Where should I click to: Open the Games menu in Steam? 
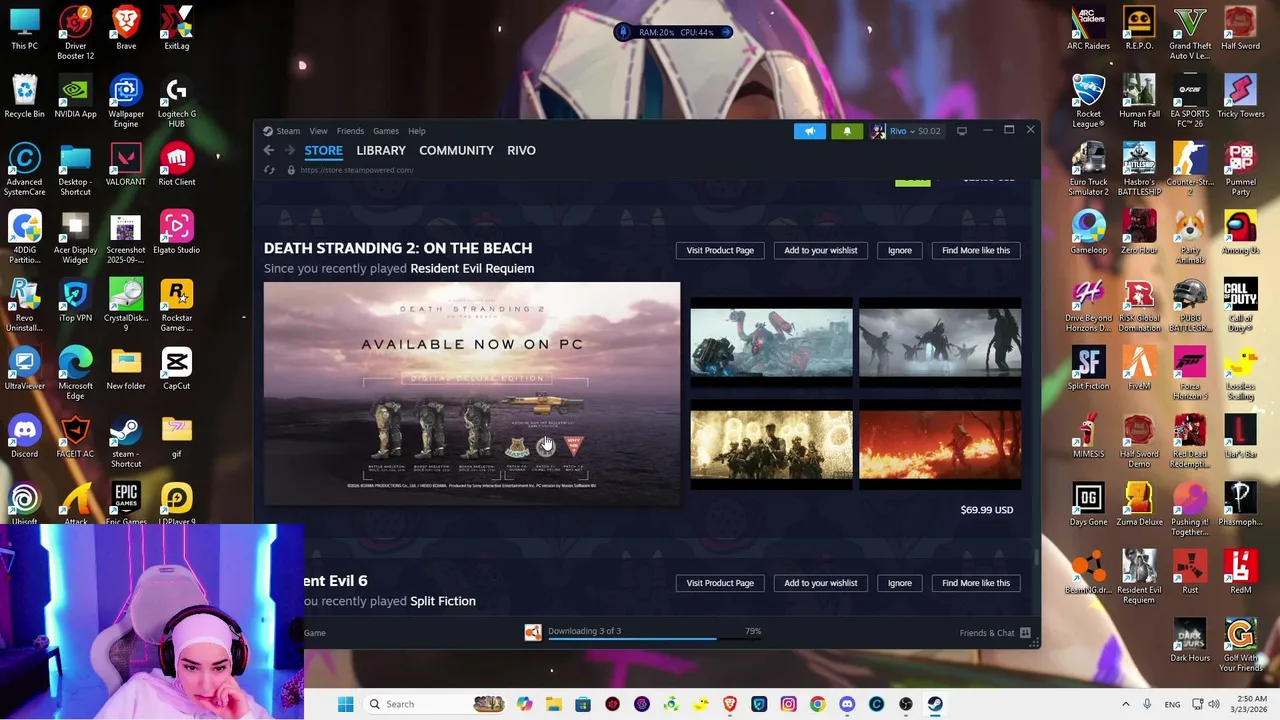[386, 131]
